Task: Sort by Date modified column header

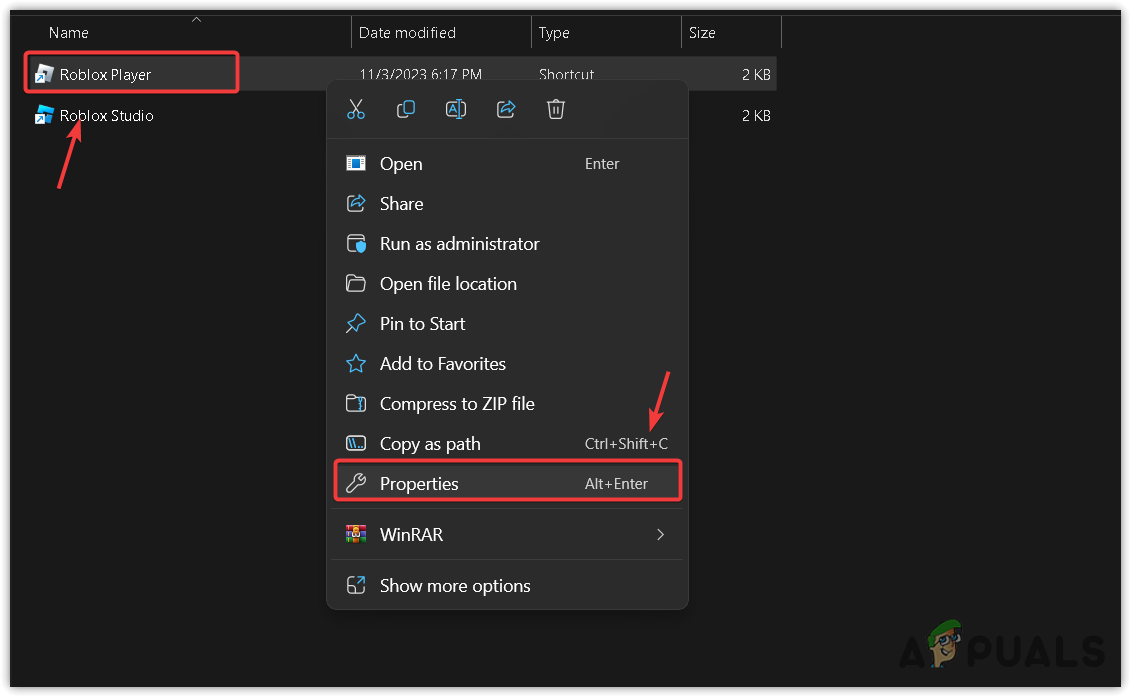Action: point(407,32)
